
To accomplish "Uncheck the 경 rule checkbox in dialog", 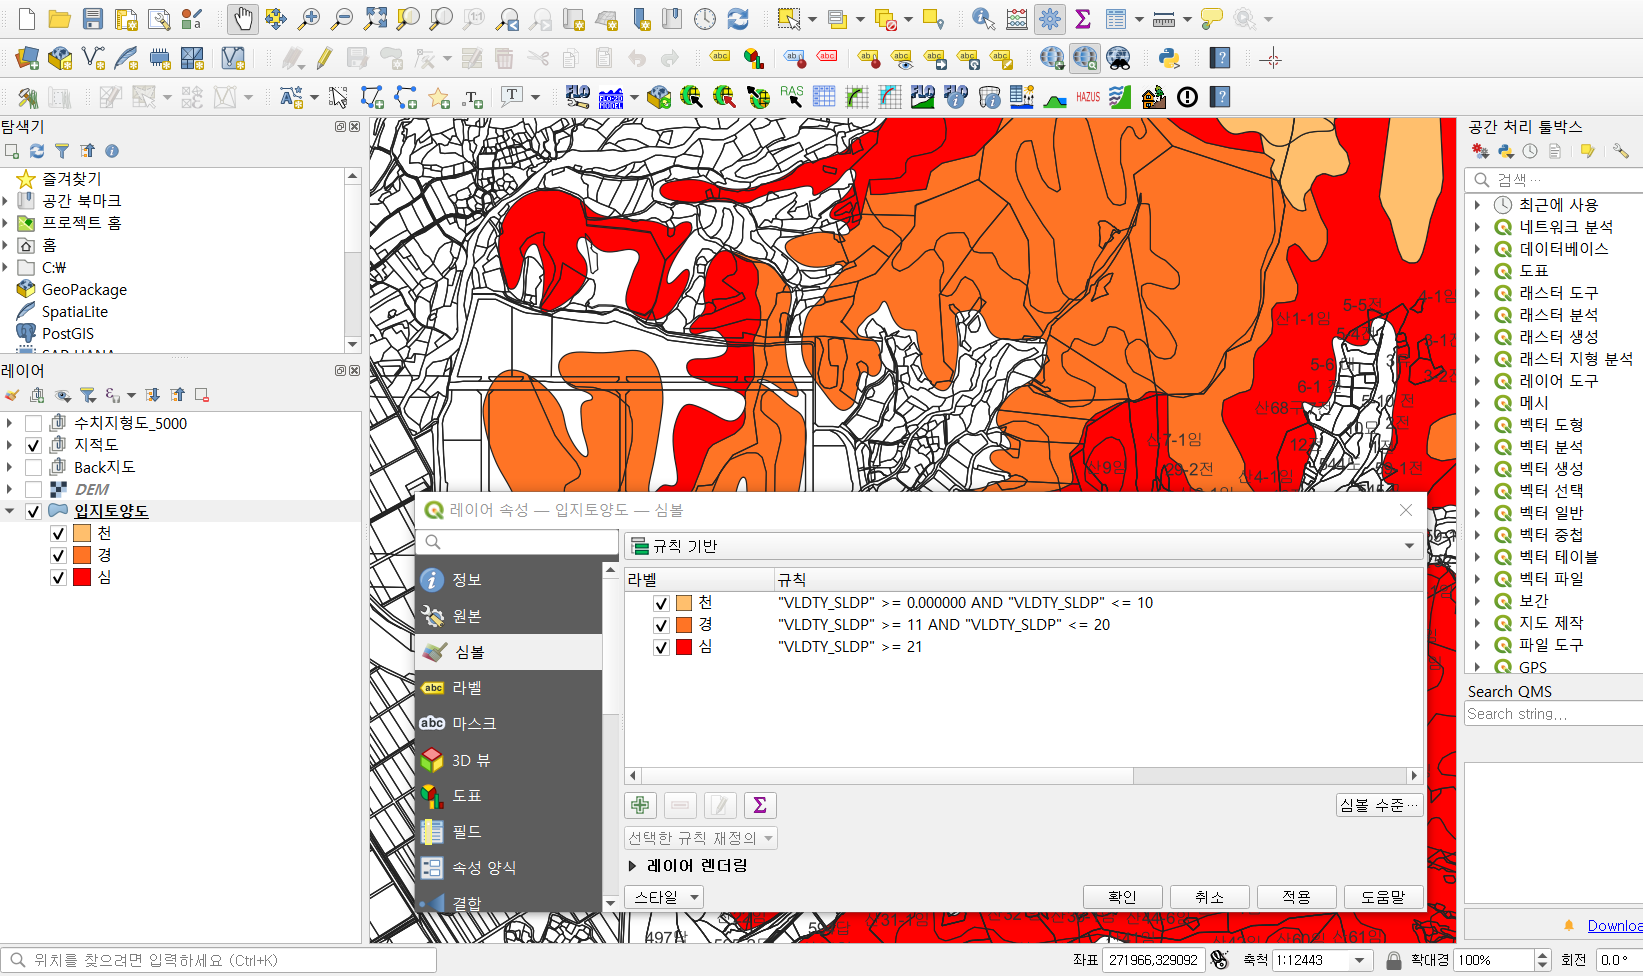I will click(x=661, y=625).
